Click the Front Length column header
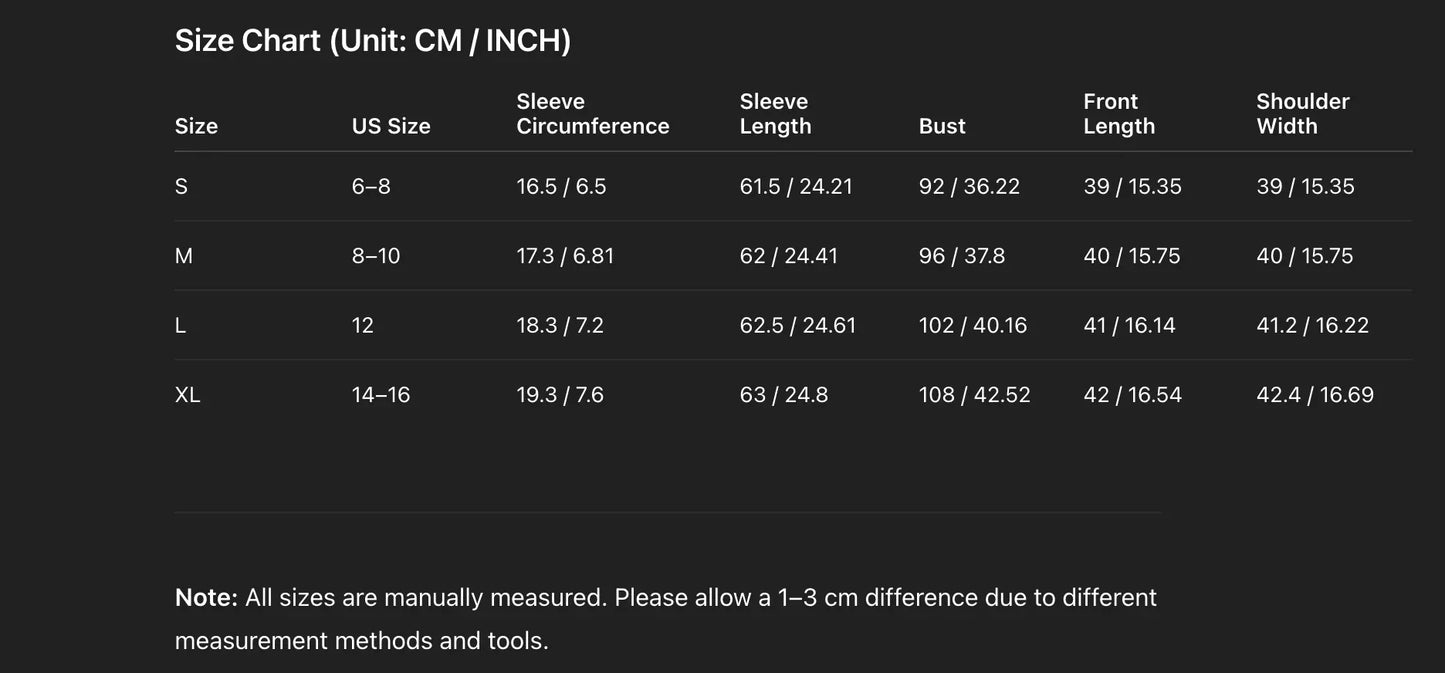Viewport: 1445px width, 673px height. pyautogui.click(x=1119, y=114)
